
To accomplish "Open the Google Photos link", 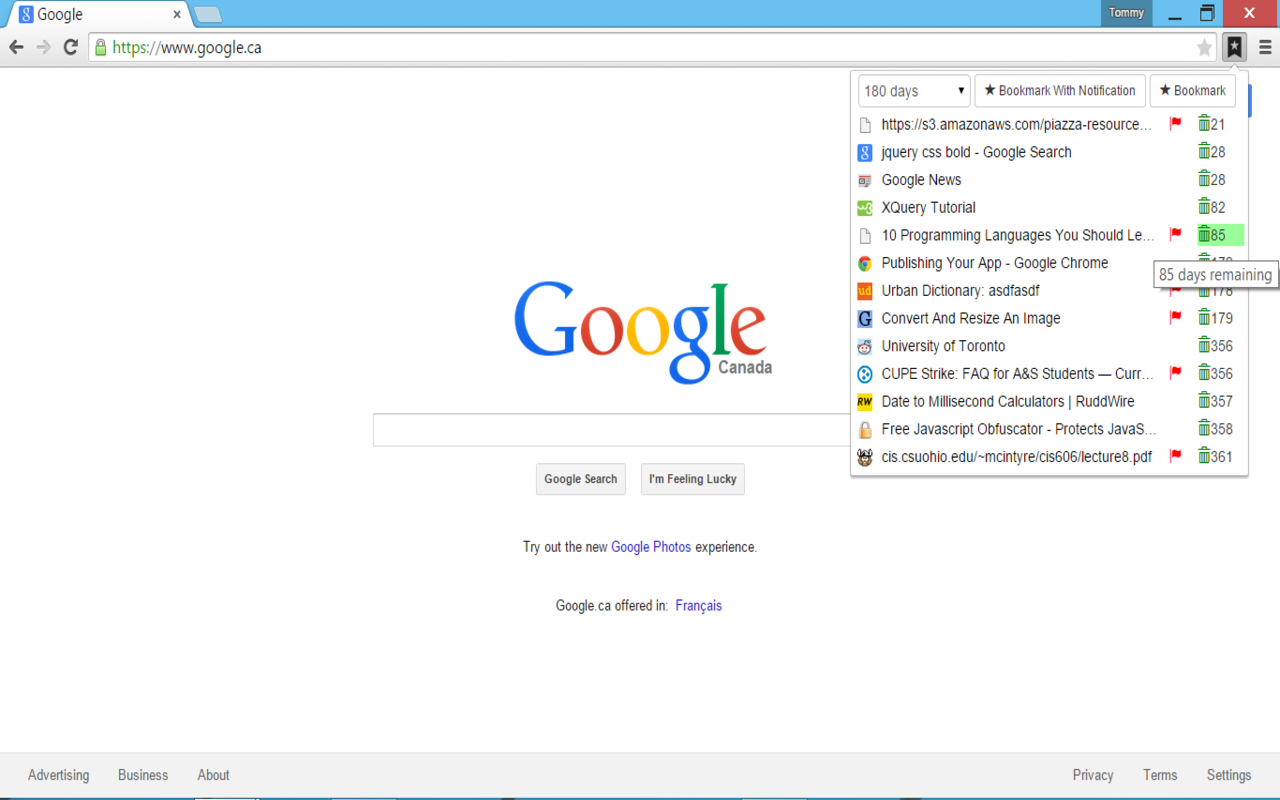I will (x=651, y=547).
